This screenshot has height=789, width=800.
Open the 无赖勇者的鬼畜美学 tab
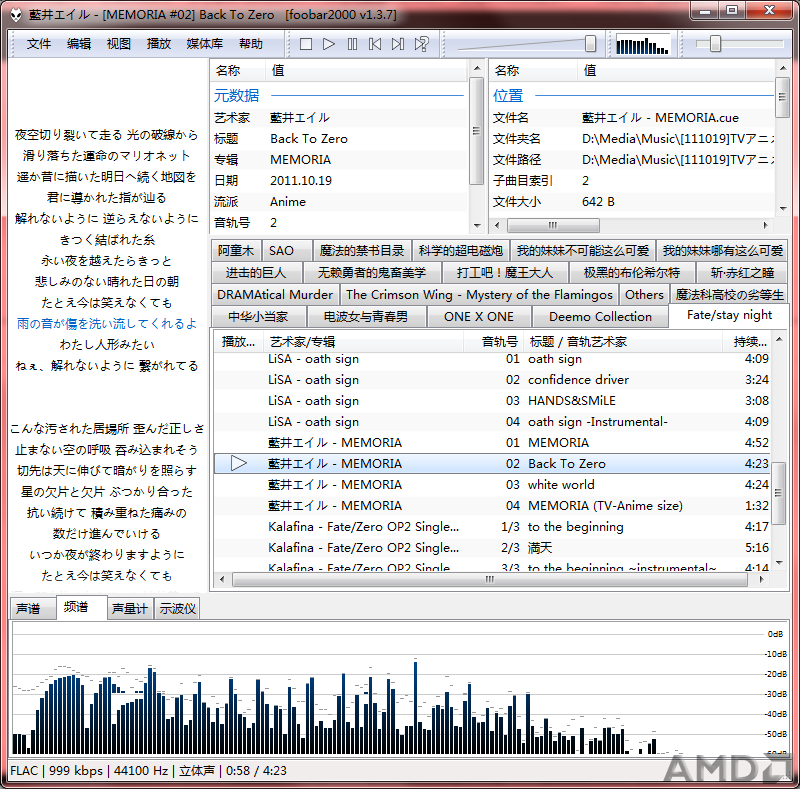pyautogui.click(x=371, y=273)
